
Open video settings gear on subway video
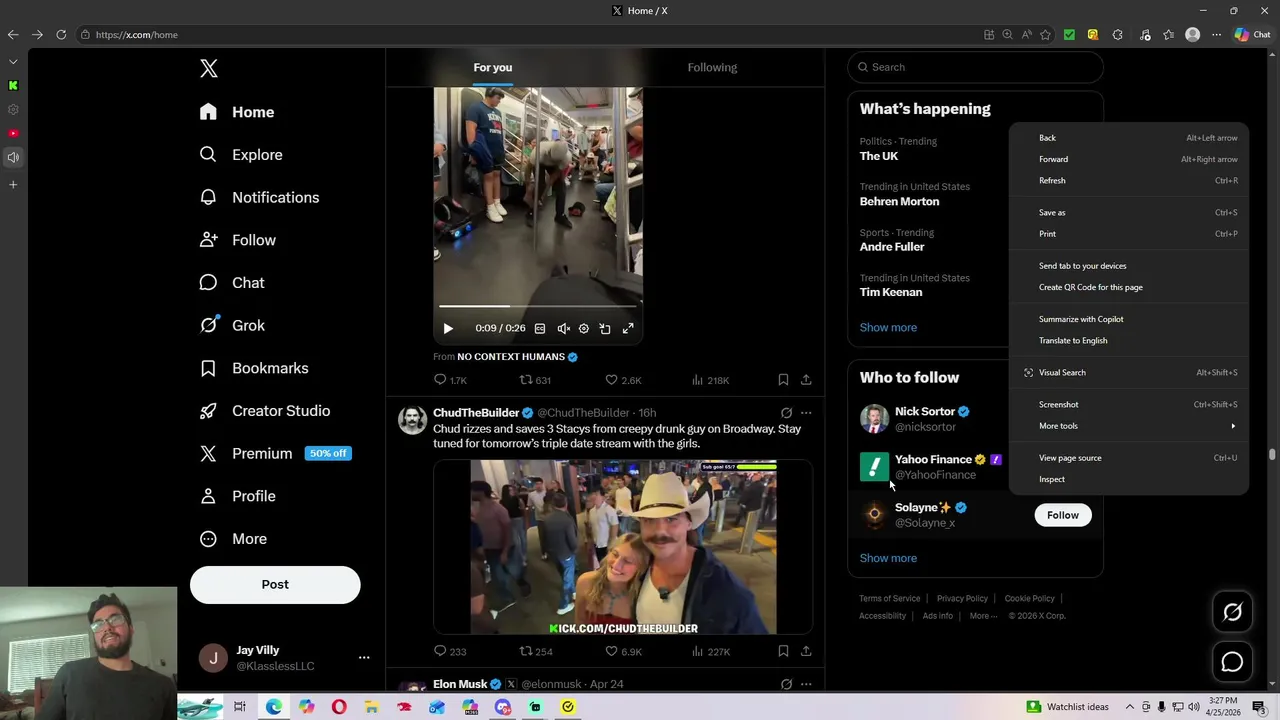584,328
